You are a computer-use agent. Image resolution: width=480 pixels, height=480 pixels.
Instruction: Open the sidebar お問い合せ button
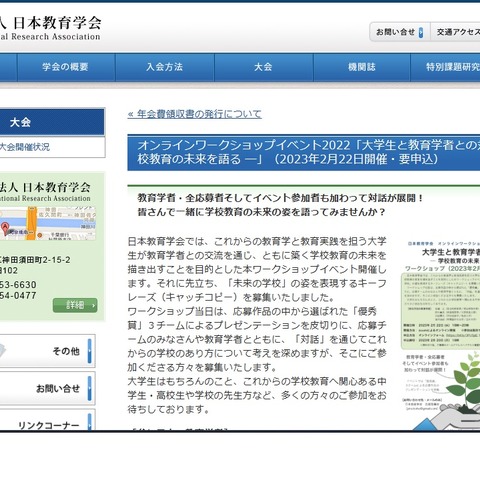point(47,388)
